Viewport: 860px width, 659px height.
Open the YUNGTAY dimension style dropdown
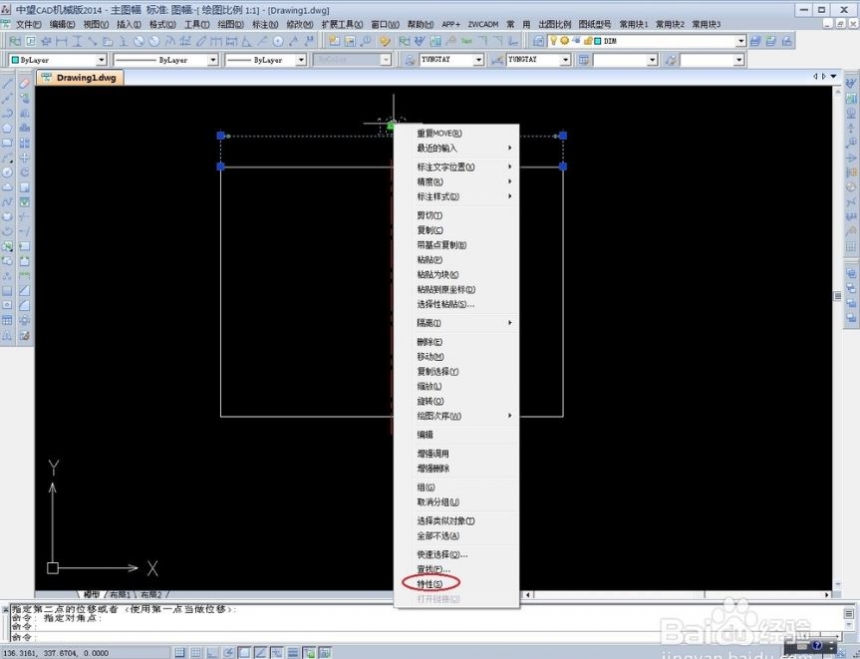pos(565,60)
